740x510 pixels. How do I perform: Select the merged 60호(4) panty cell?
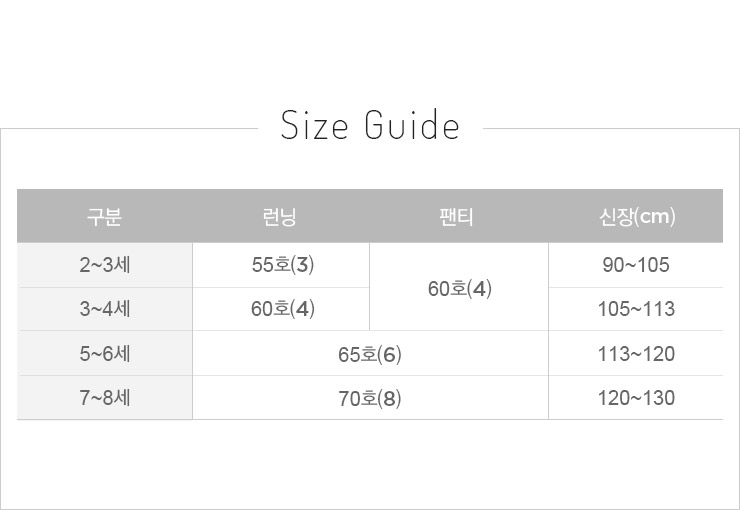(x=460, y=288)
